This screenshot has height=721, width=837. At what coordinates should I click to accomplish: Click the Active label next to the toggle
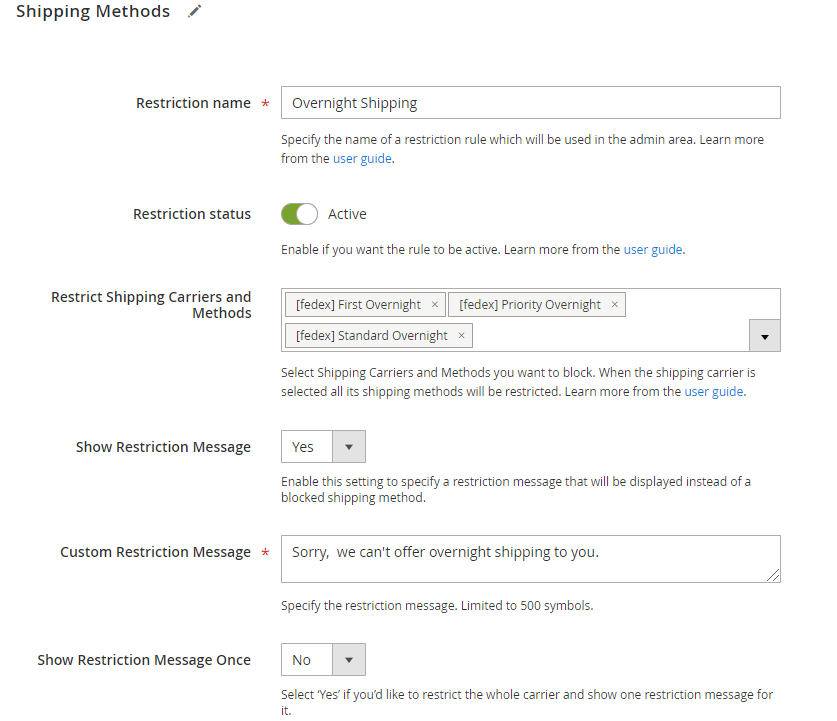pos(347,214)
